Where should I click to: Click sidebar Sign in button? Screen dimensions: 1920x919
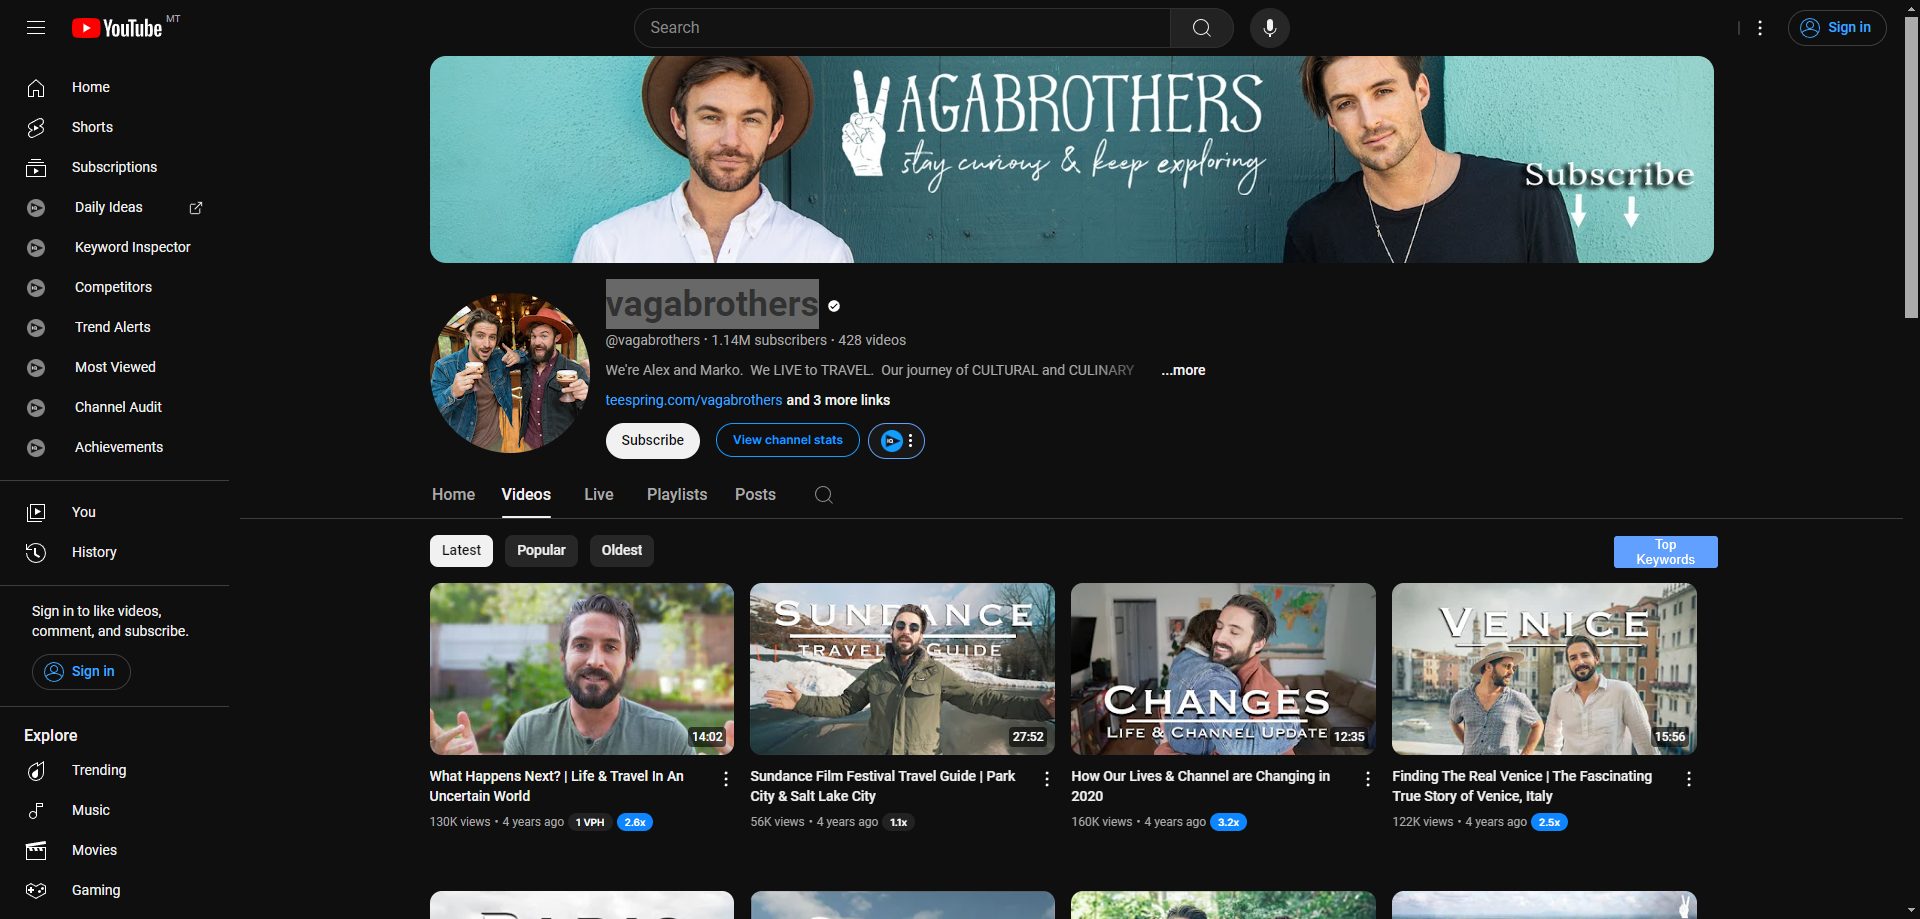(81, 672)
